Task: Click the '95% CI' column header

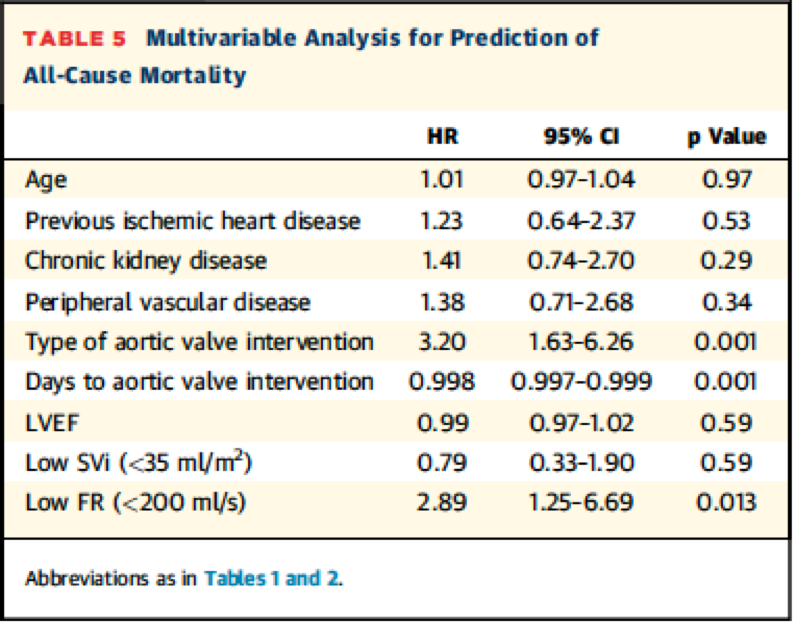Action: [580, 136]
